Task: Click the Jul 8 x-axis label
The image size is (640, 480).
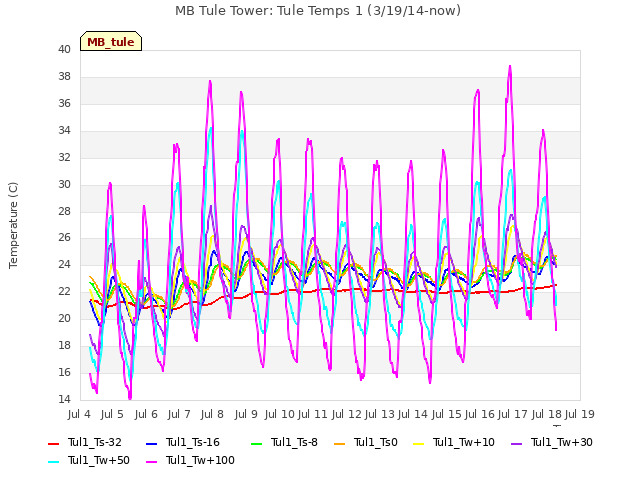Action: click(x=212, y=414)
